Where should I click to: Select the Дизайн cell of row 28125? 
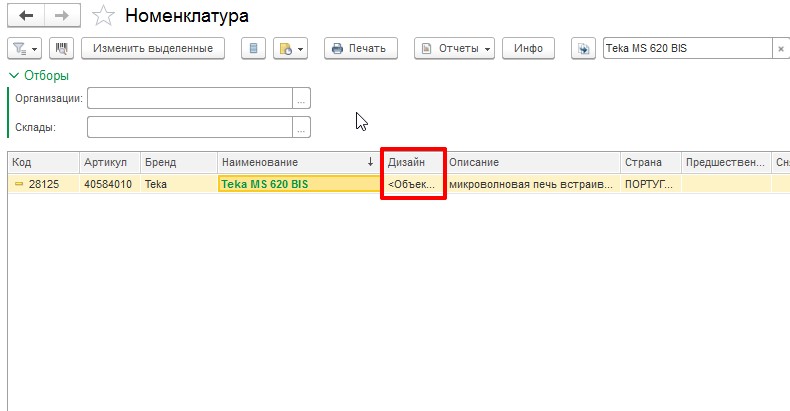[x=412, y=184]
